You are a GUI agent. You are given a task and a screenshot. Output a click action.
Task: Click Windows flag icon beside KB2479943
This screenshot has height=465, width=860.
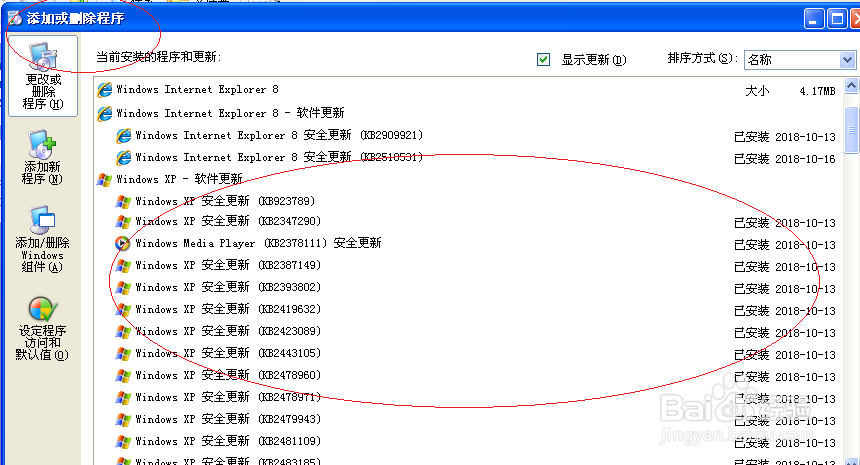[x=123, y=419]
